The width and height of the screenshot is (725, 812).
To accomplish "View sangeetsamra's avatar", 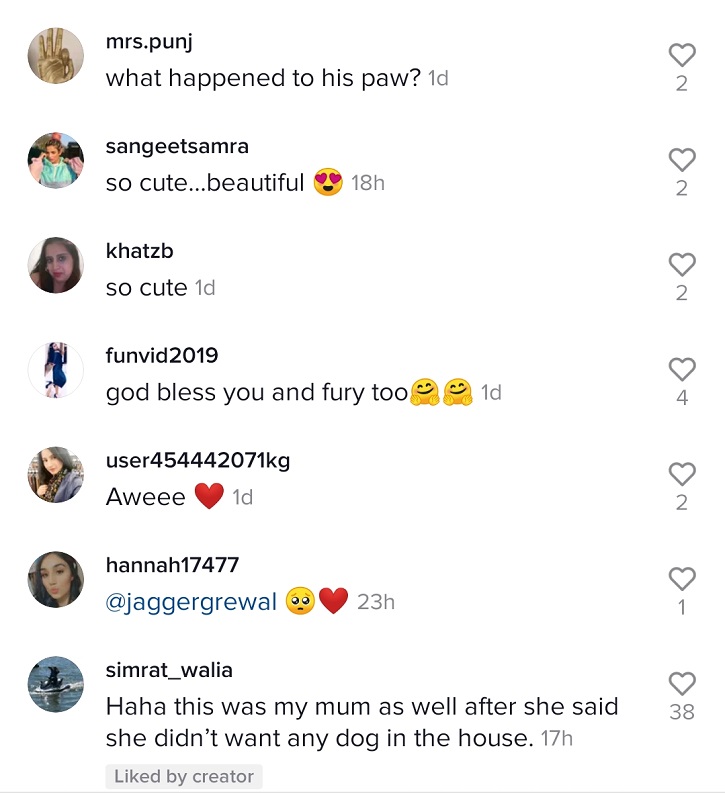I will click(56, 159).
